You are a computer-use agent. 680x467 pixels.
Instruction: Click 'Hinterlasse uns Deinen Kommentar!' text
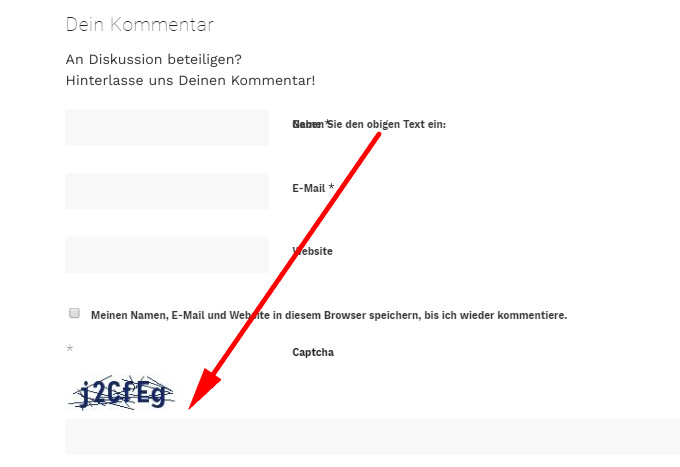pos(190,80)
